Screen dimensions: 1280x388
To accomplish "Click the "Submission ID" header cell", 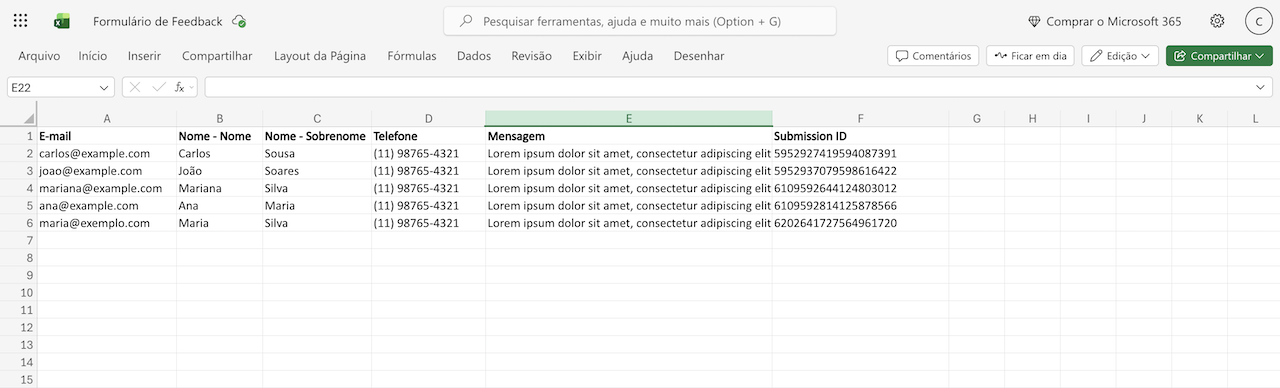I will pyautogui.click(x=860, y=136).
